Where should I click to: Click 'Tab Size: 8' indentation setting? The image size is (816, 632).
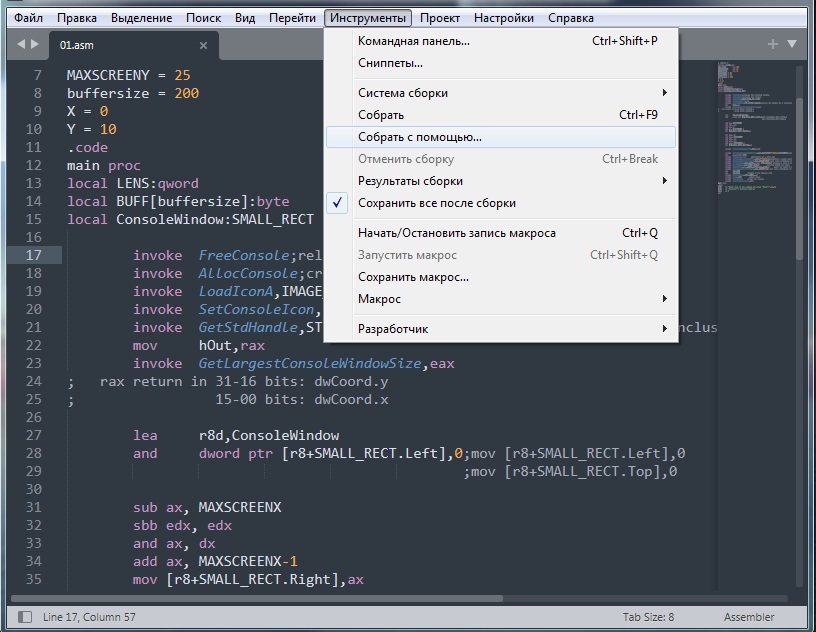(x=648, y=617)
